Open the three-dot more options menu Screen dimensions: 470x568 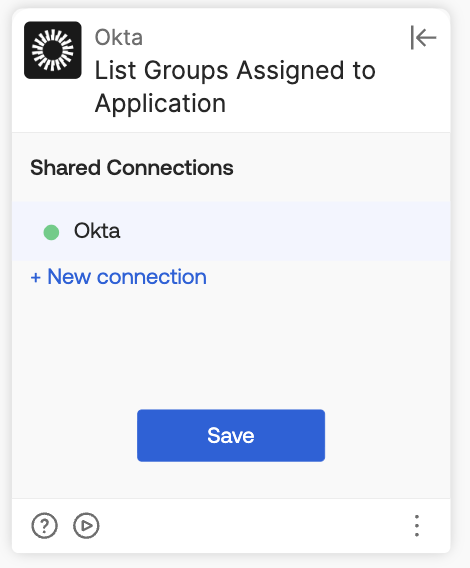click(417, 525)
